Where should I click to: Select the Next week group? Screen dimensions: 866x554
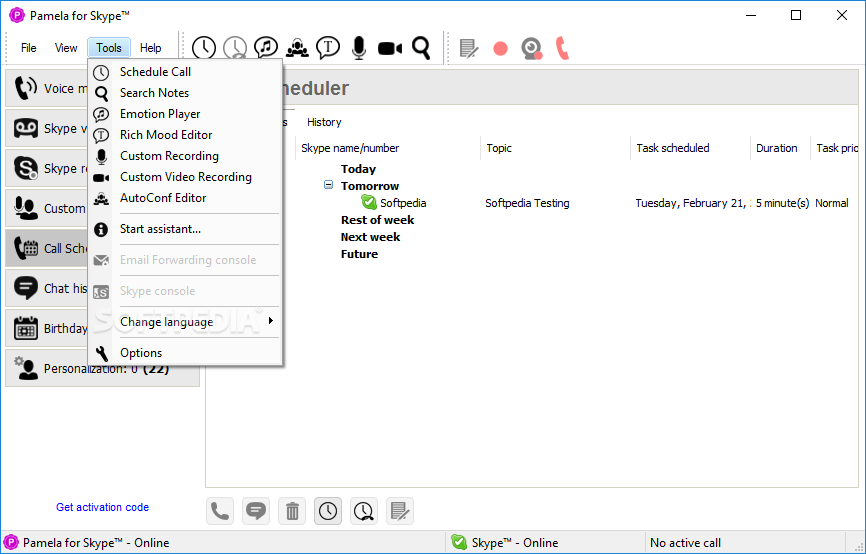(x=370, y=237)
